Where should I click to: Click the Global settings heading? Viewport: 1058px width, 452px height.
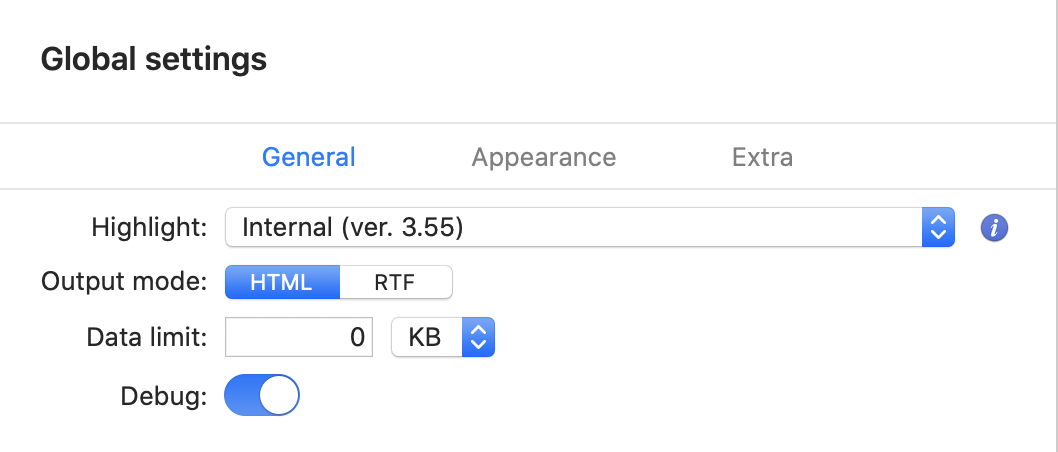[154, 60]
